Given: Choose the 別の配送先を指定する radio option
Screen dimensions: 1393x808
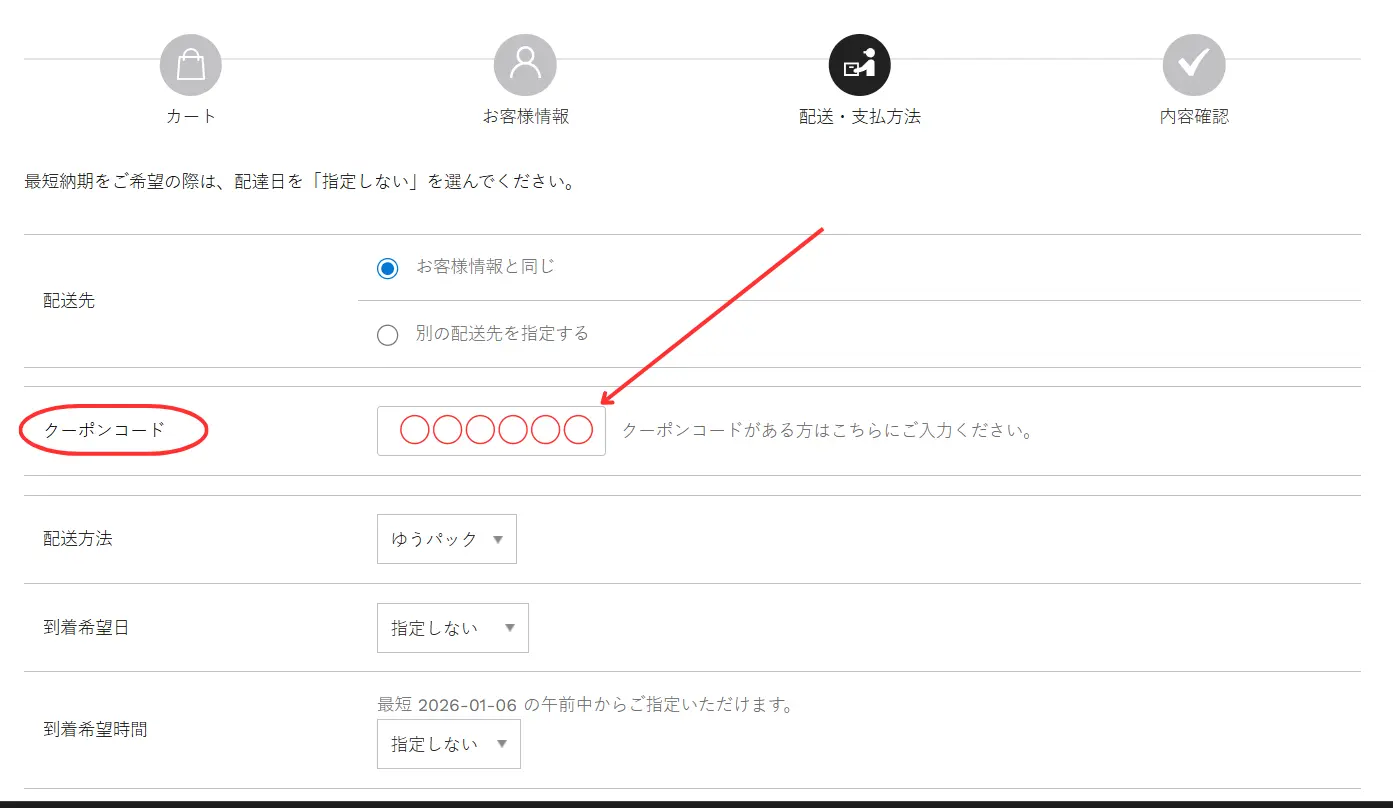Looking at the screenshot, I should coord(387,335).
